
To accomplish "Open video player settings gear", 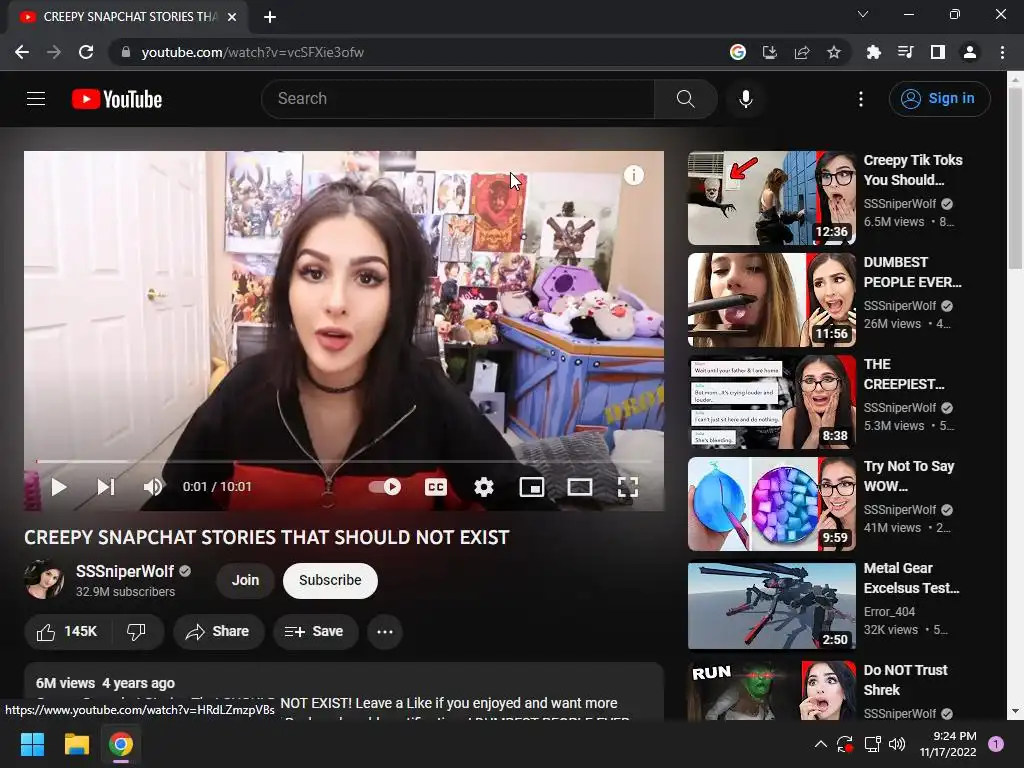I will click(483, 487).
